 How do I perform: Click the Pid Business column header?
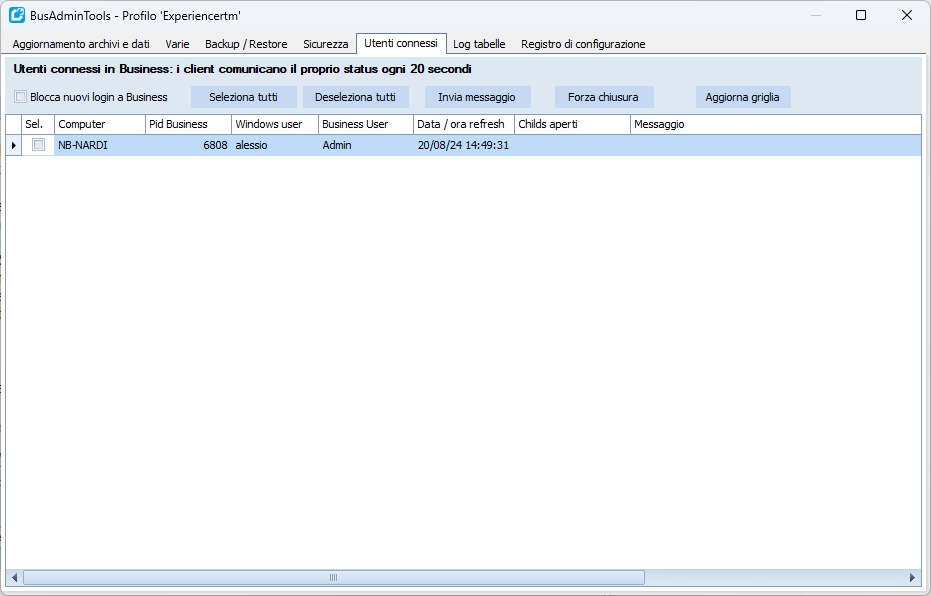(188, 124)
